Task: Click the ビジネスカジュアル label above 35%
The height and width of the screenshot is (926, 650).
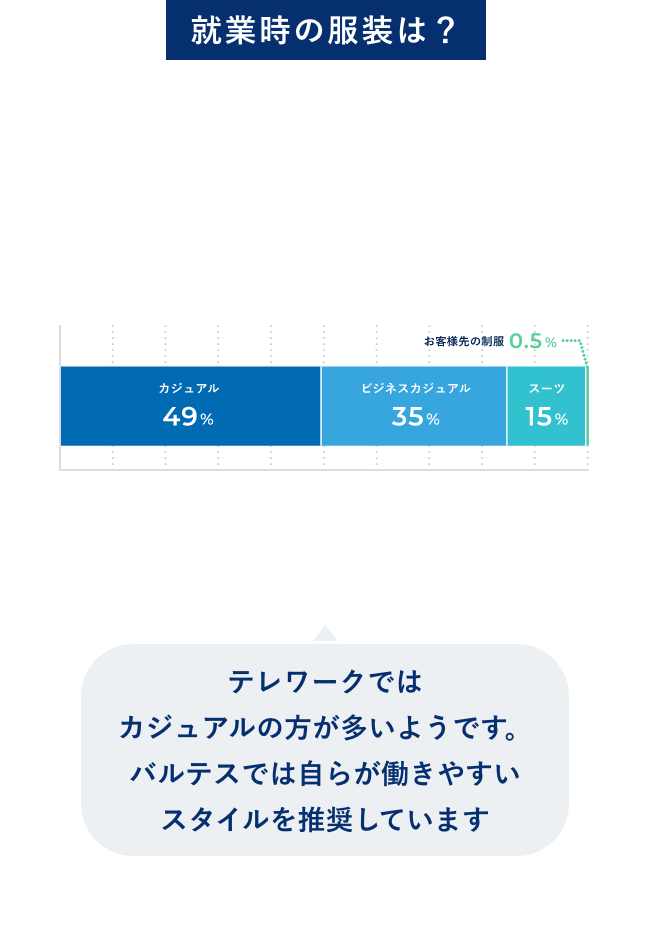Action: pyautogui.click(x=415, y=388)
